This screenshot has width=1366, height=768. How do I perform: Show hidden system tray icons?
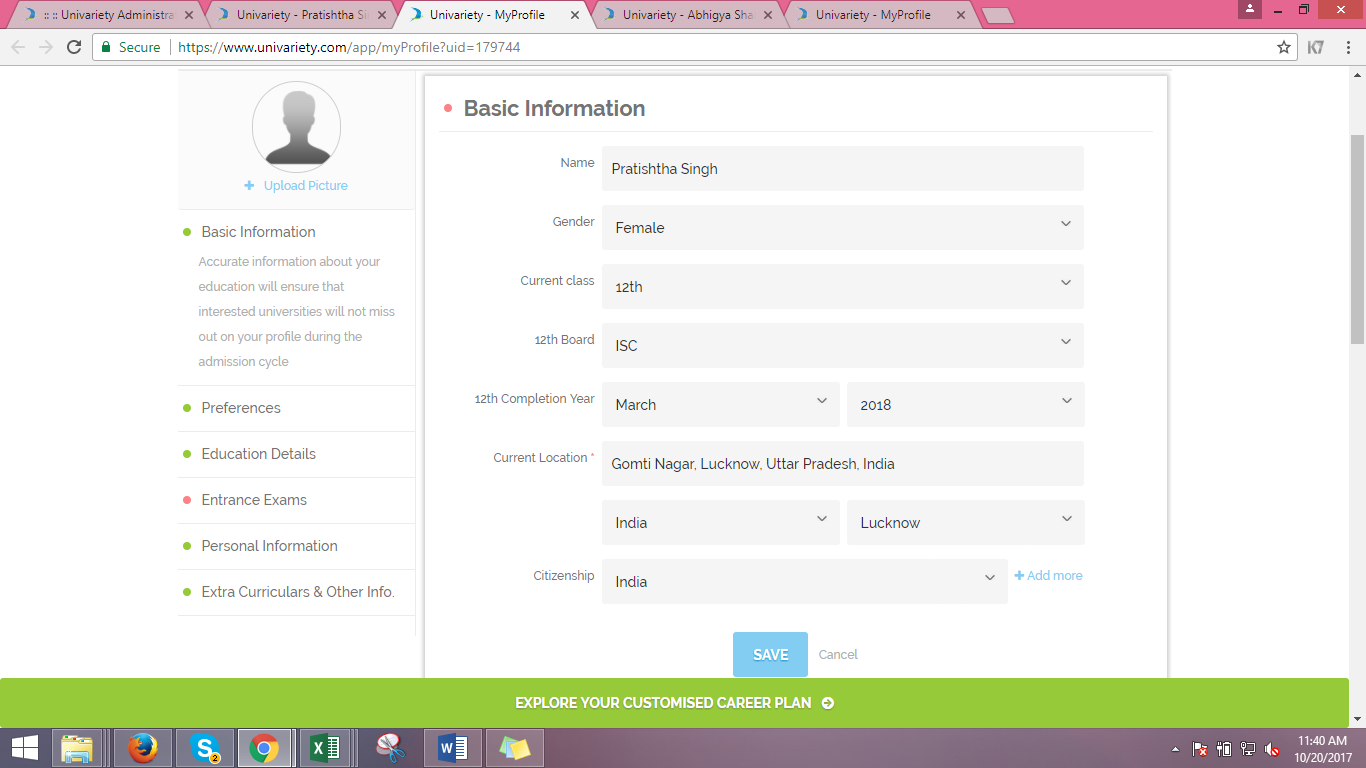click(1175, 749)
